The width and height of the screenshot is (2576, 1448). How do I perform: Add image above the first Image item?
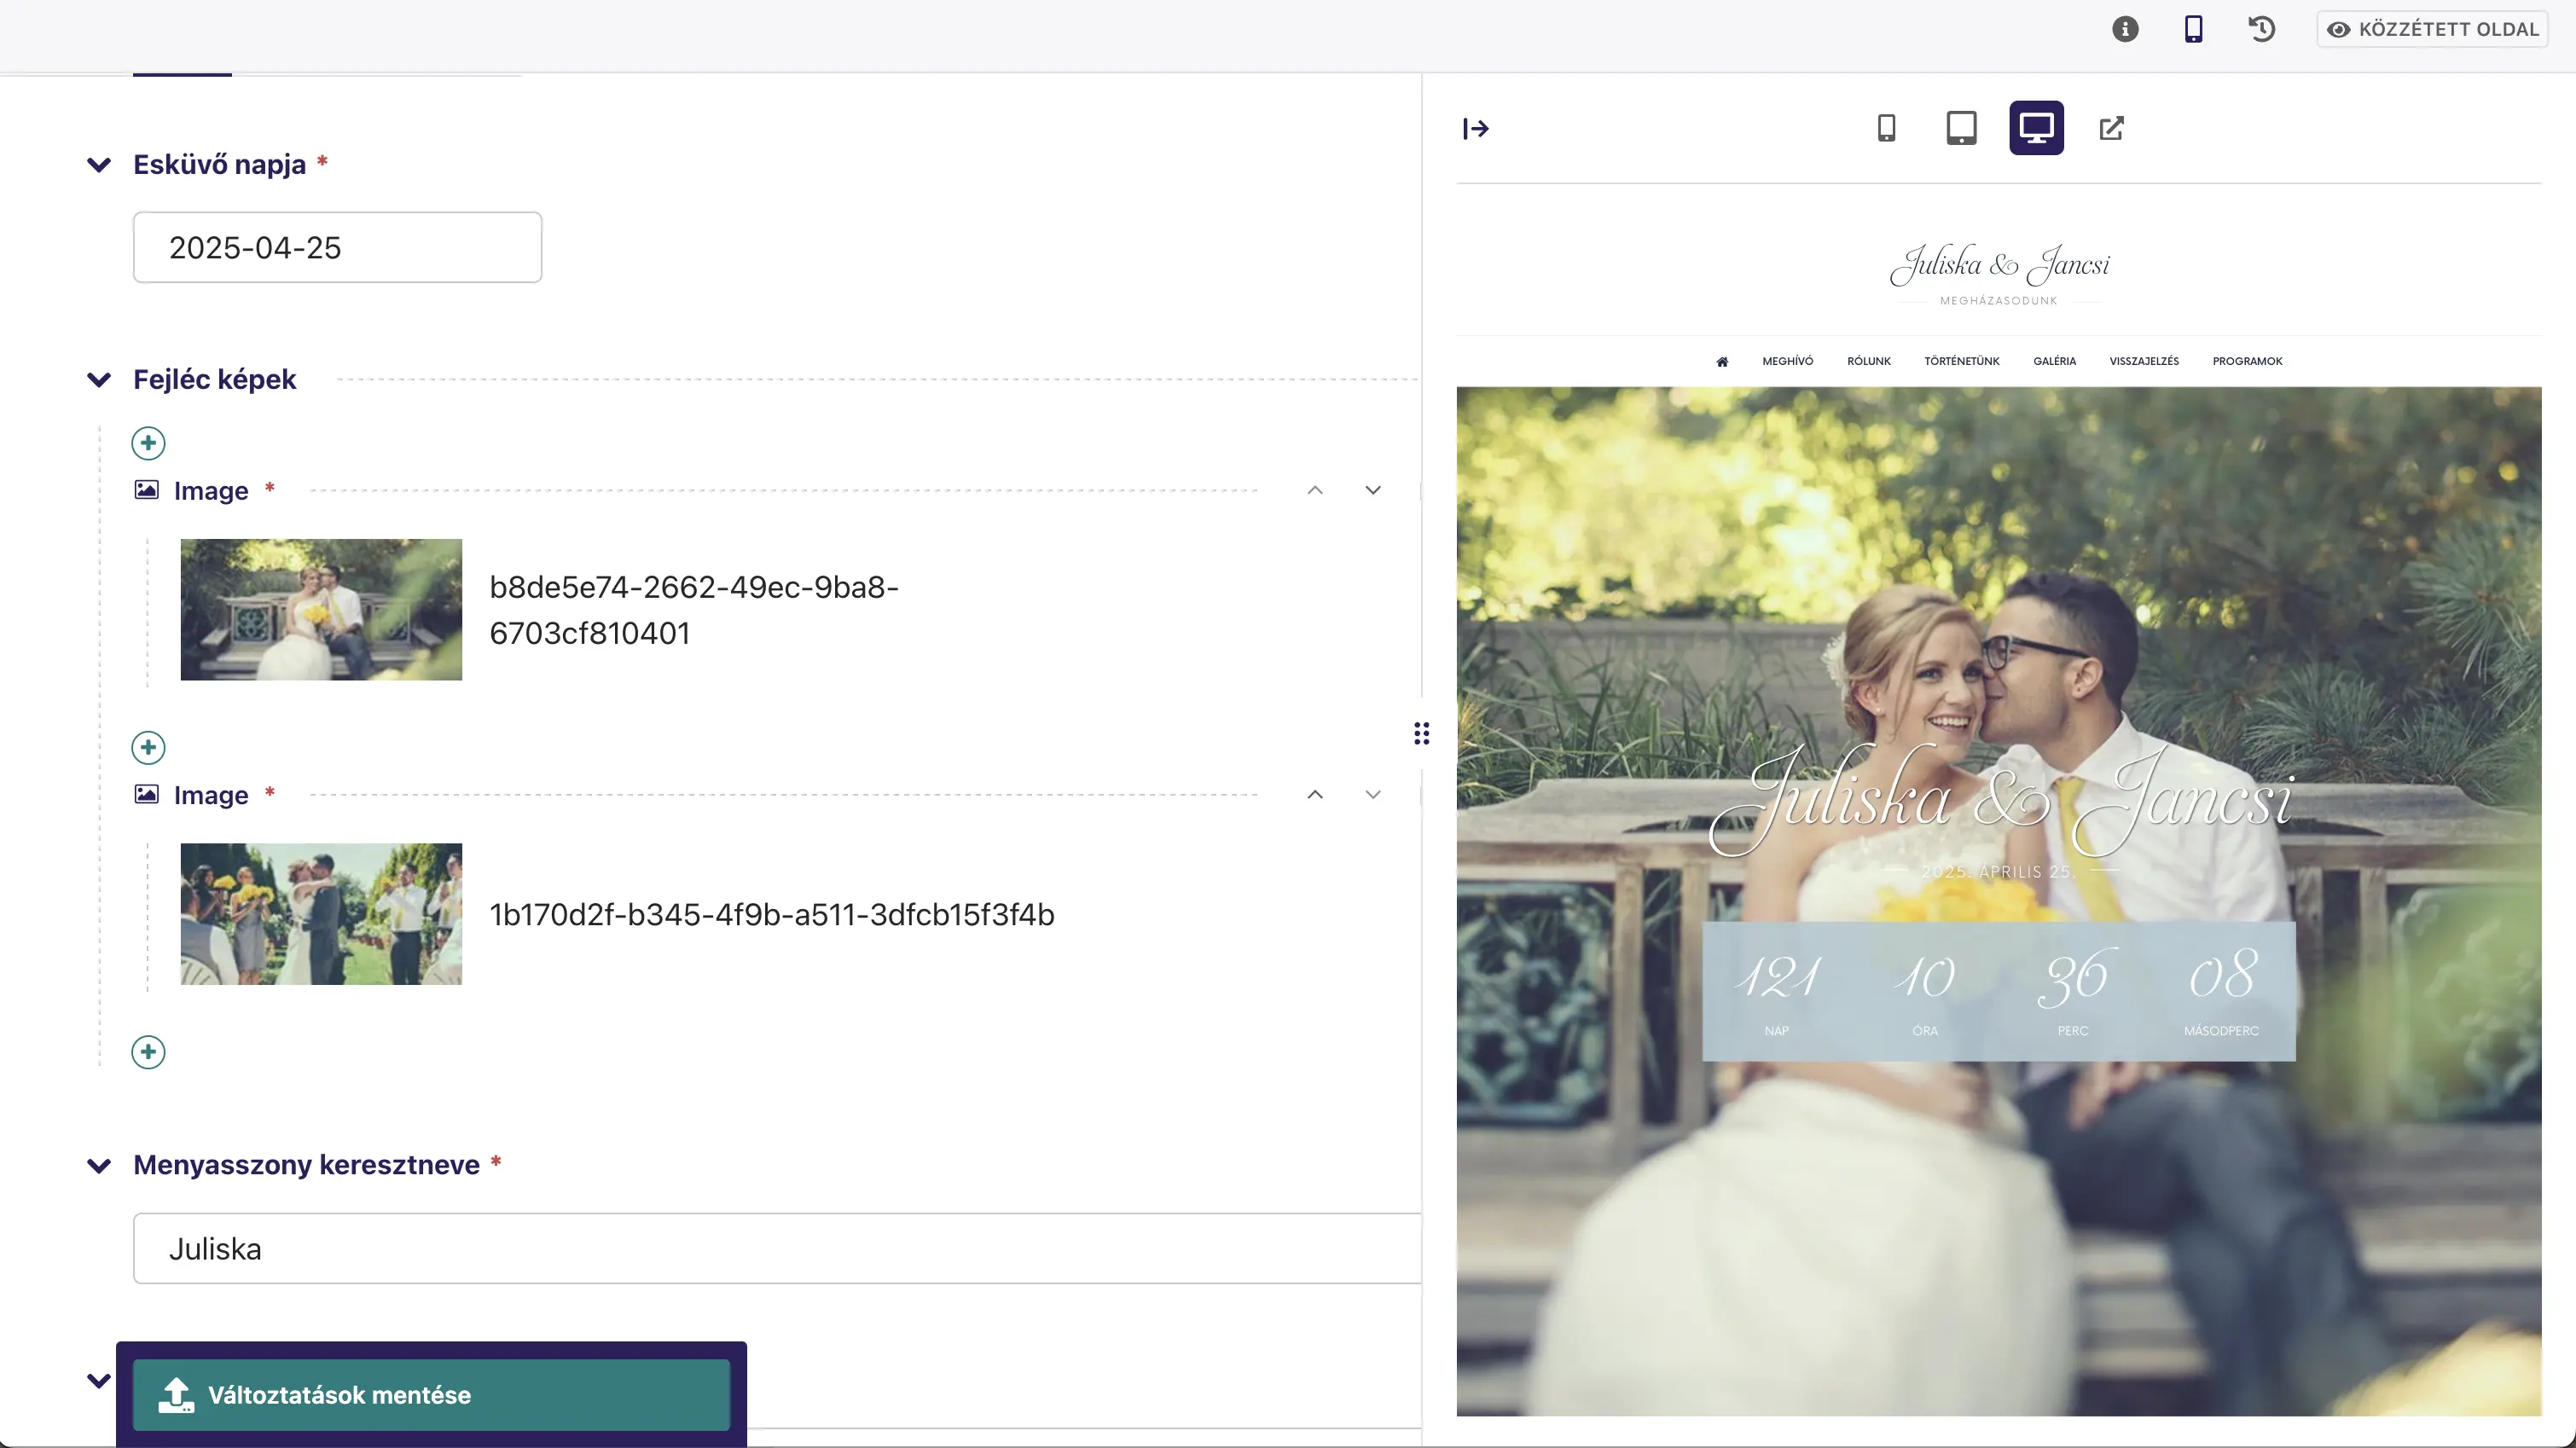(148, 443)
